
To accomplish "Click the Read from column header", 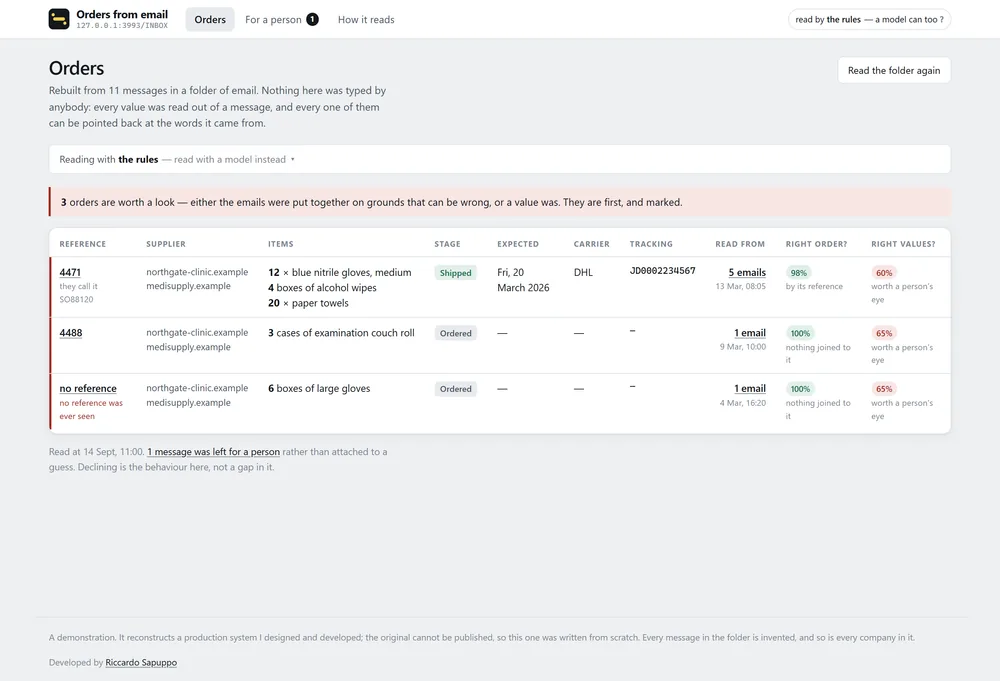I will click(740, 244).
